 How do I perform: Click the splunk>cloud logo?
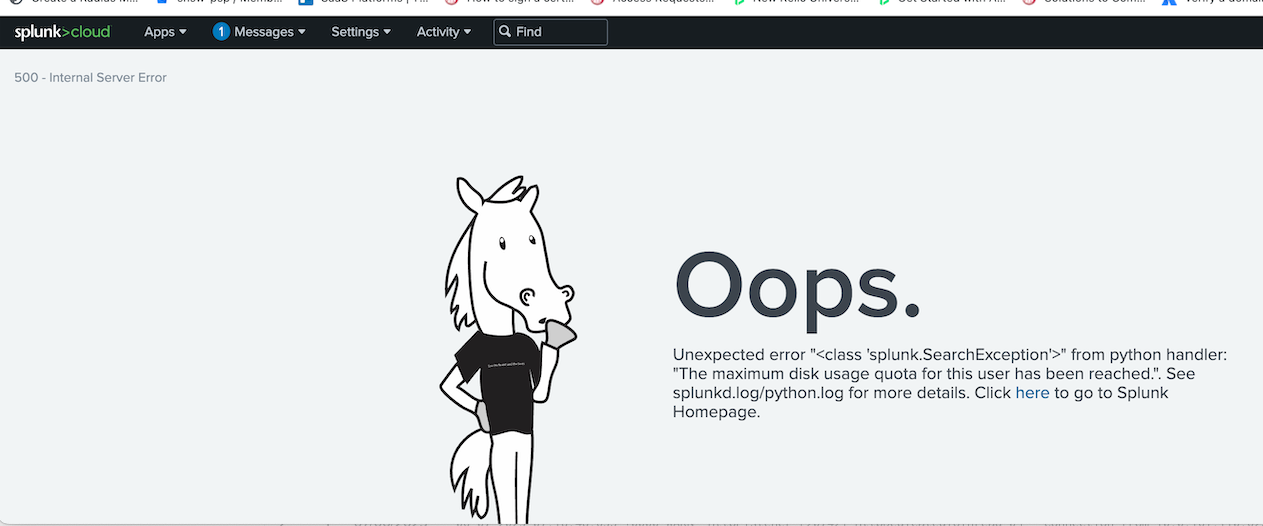(x=62, y=32)
